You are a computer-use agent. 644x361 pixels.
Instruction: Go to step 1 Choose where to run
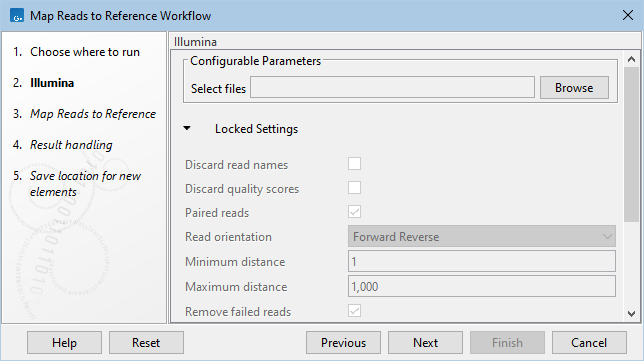pyautogui.click(x=85, y=52)
